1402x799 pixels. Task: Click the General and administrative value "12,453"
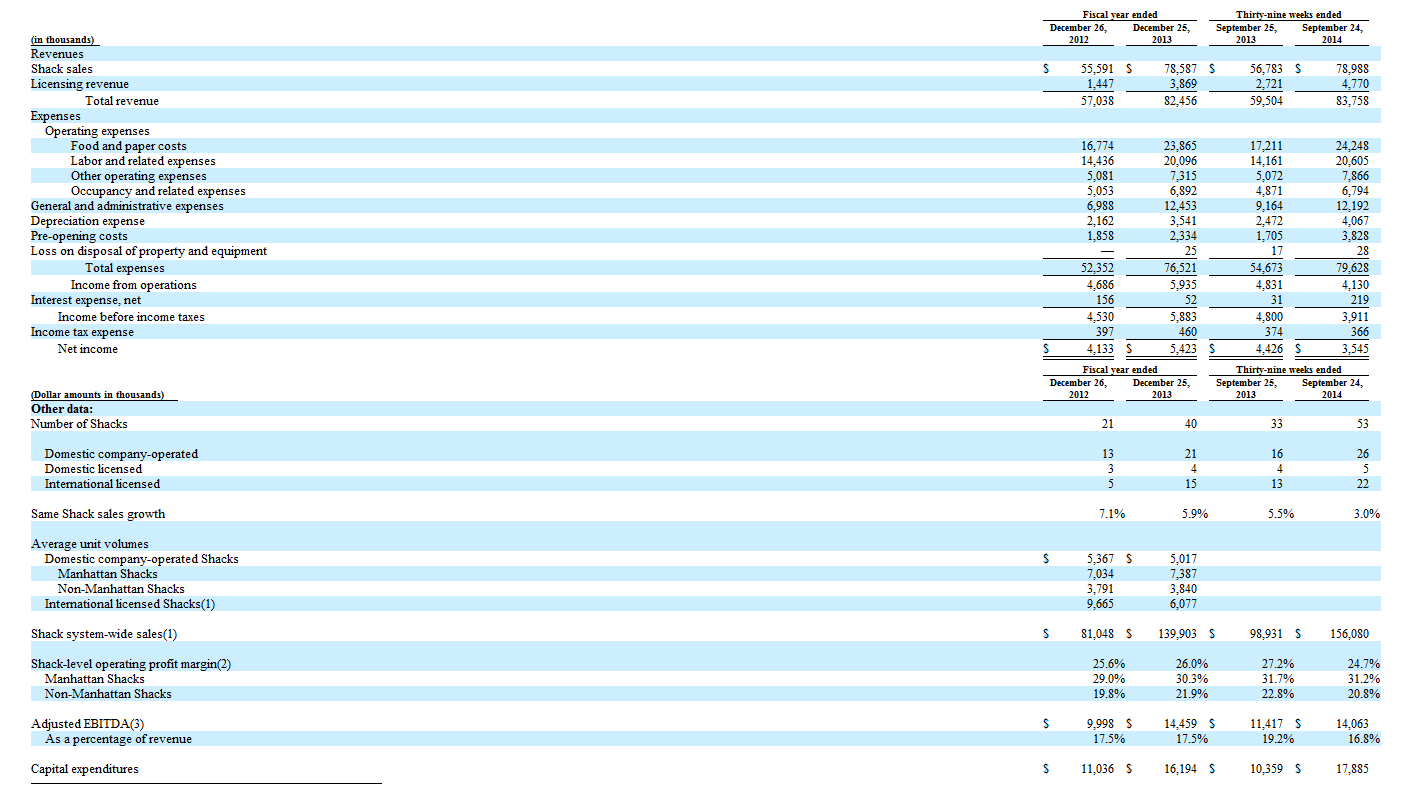click(x=1180, y=206)
